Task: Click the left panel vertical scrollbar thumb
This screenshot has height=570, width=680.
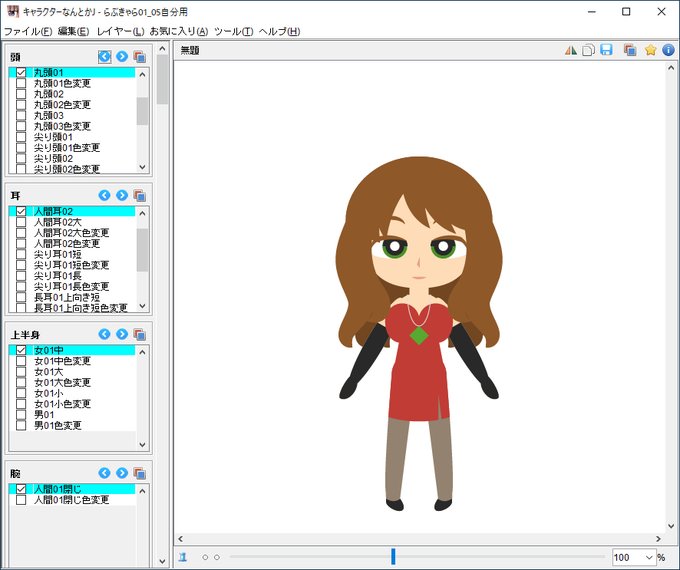Action: coord(162,79)
